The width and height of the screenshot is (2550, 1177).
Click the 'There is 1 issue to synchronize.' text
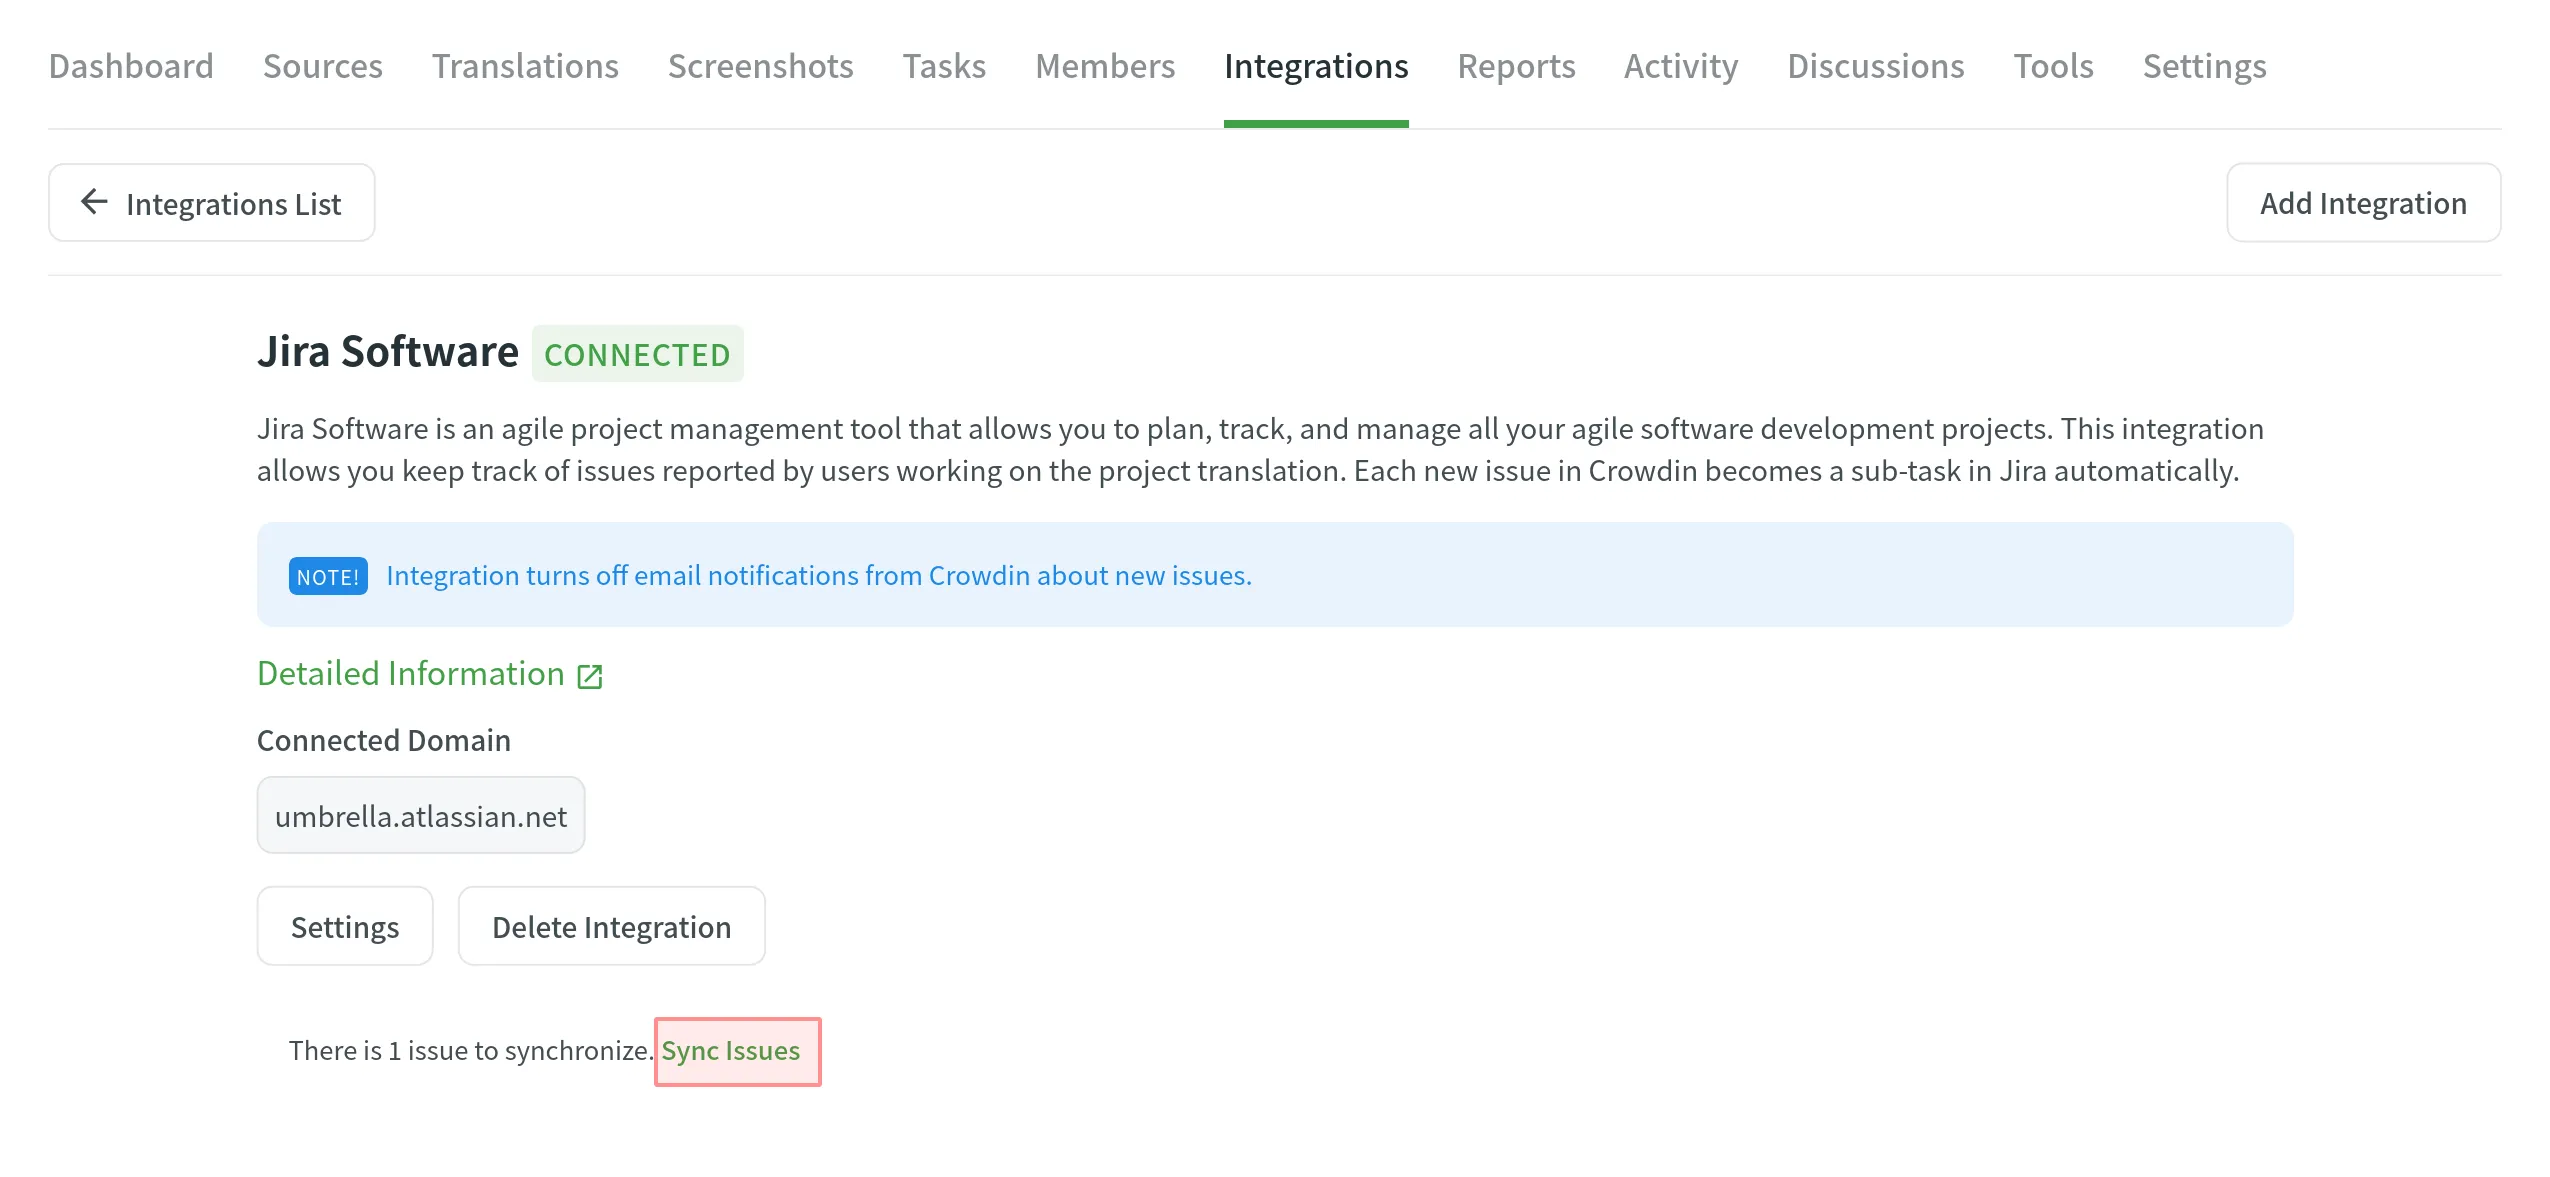(471, 1051)
